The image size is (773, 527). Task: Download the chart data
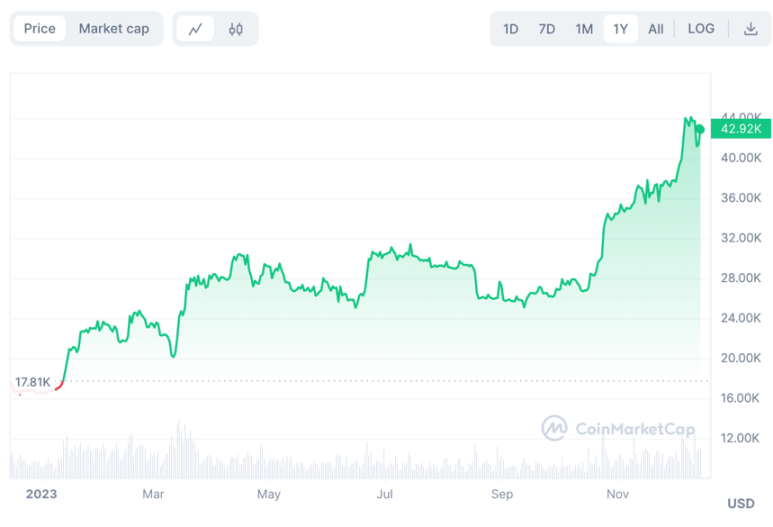[750, 29]
